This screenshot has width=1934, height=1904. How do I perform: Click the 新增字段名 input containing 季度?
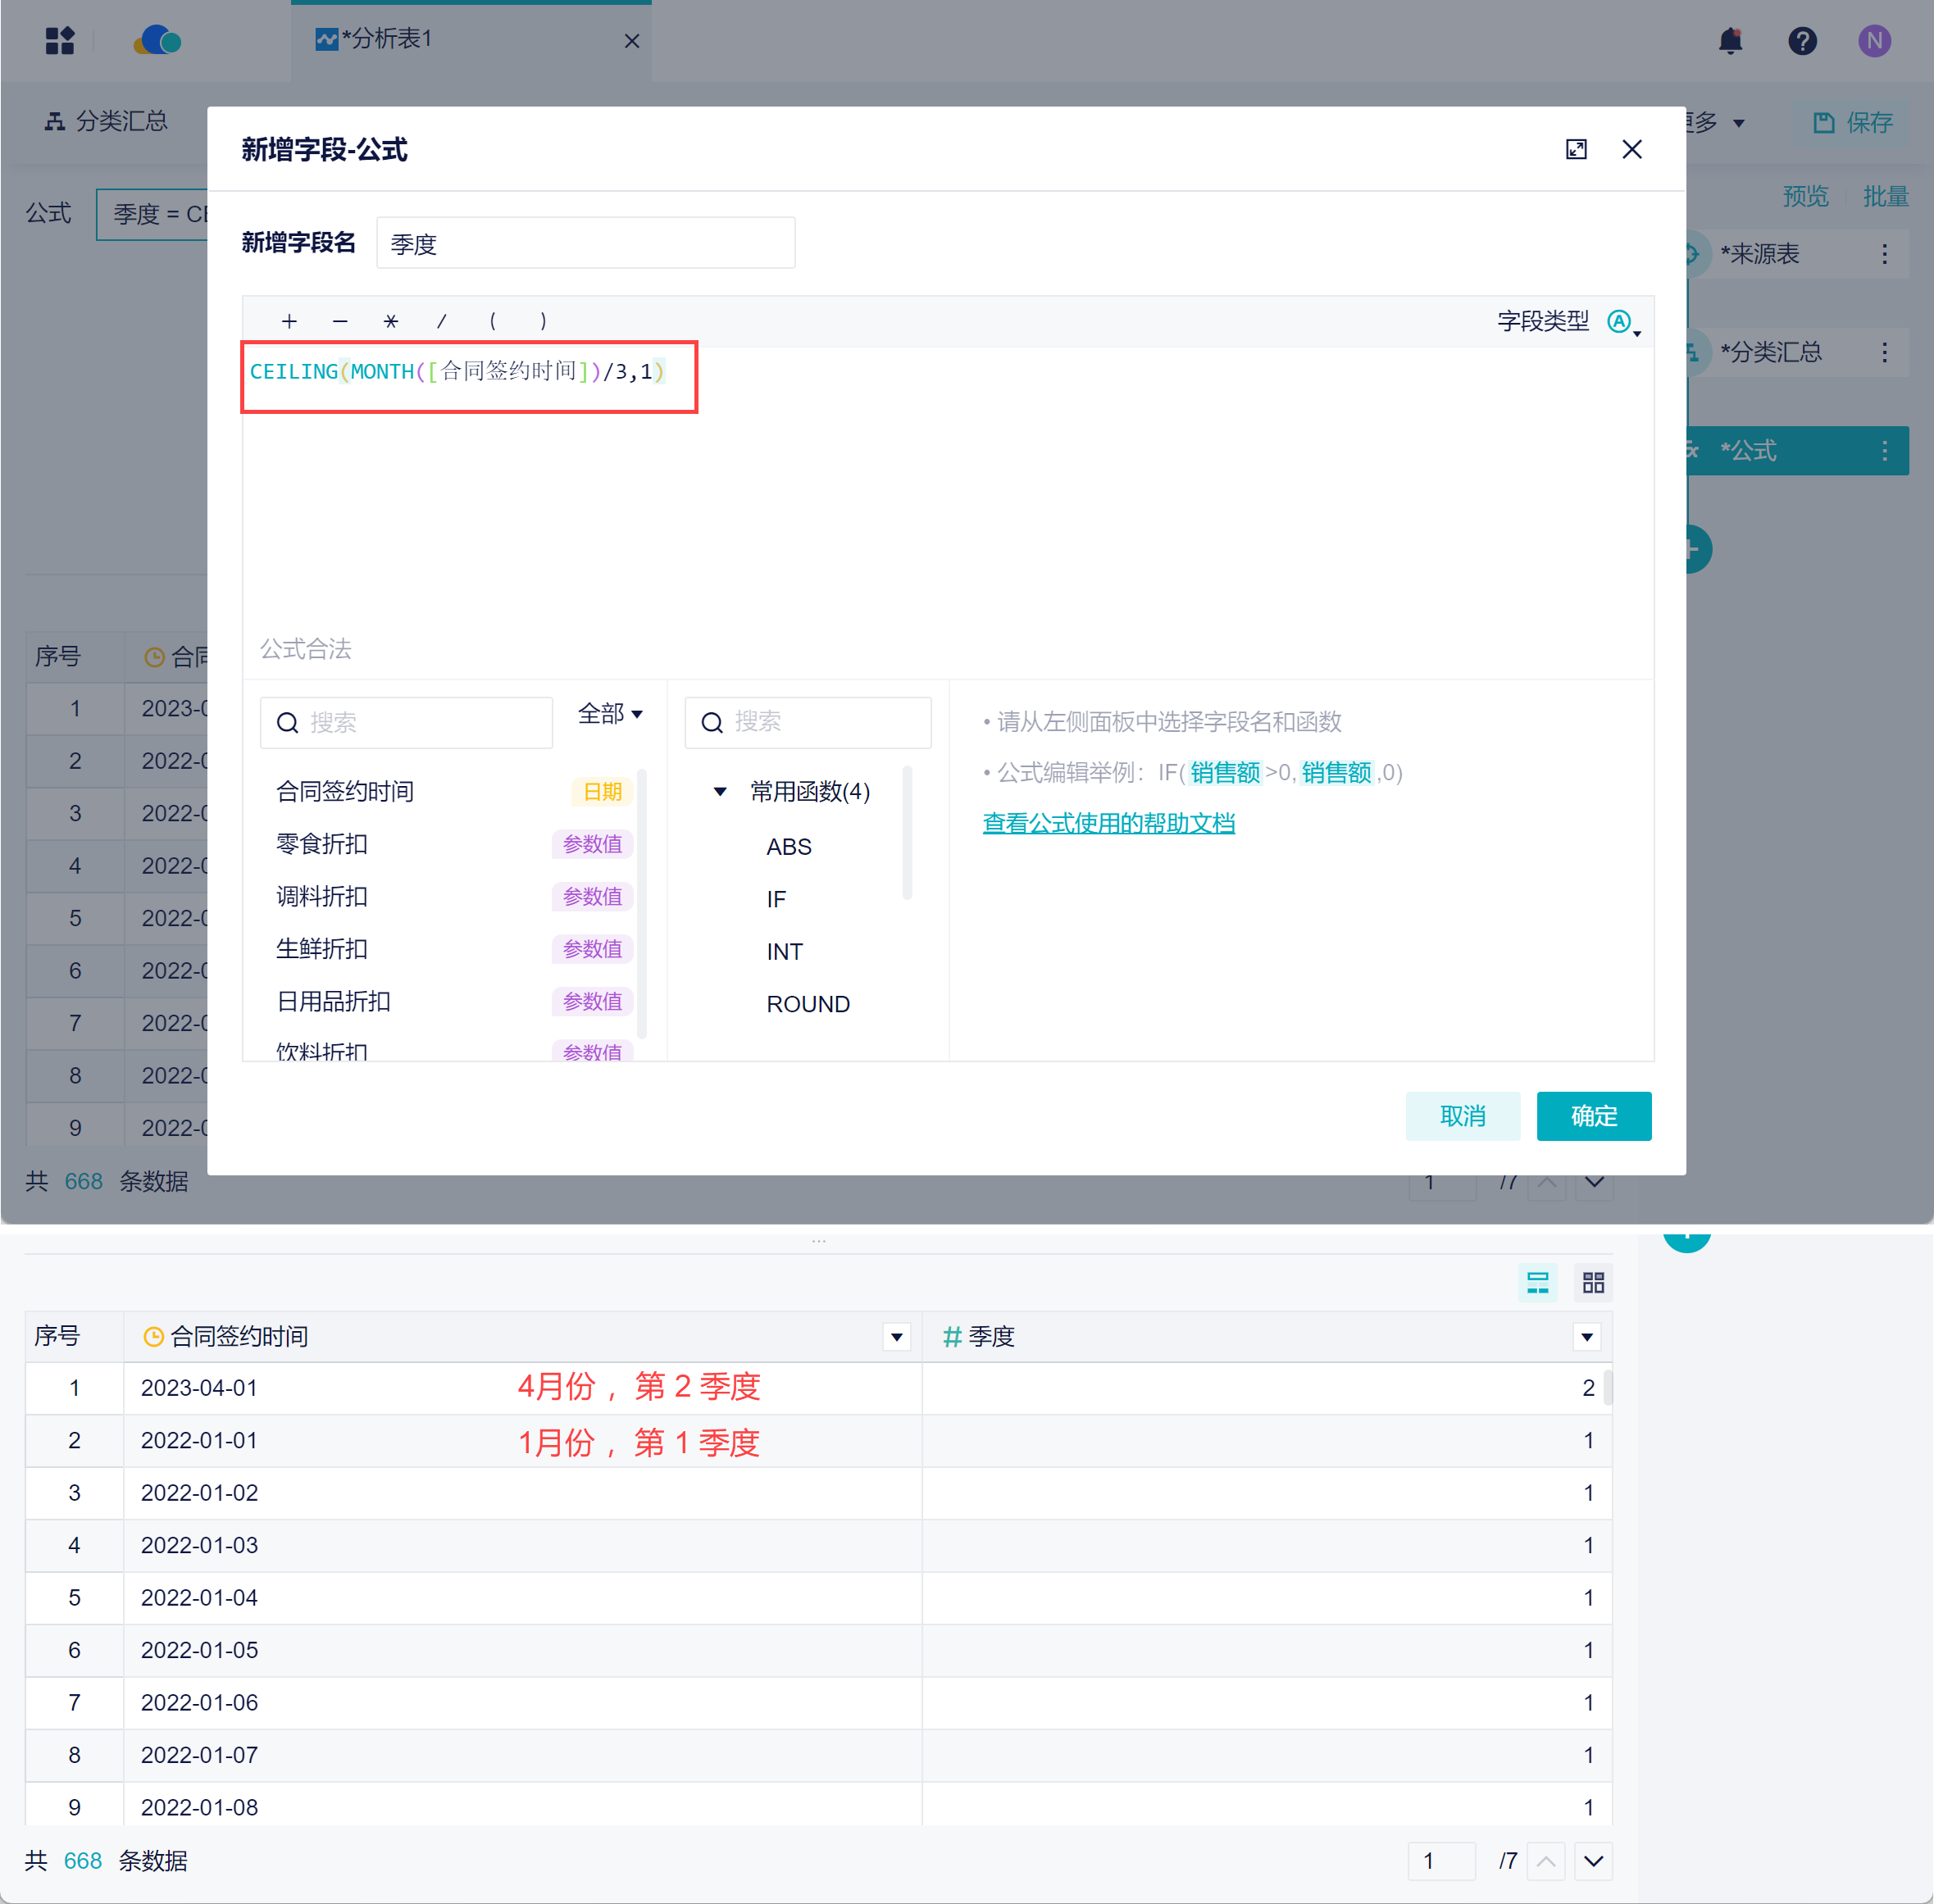point(585,243)
